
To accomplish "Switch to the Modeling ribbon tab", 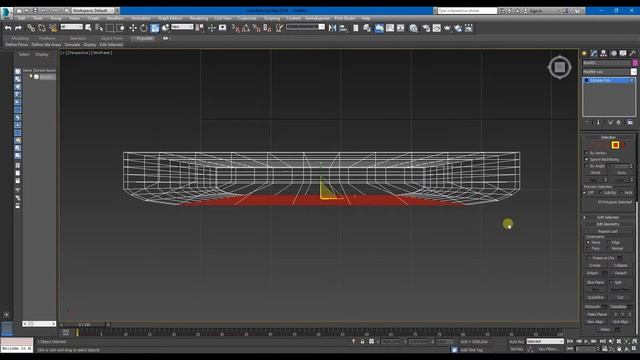I will pyautogui.click(x=20, y=38).
